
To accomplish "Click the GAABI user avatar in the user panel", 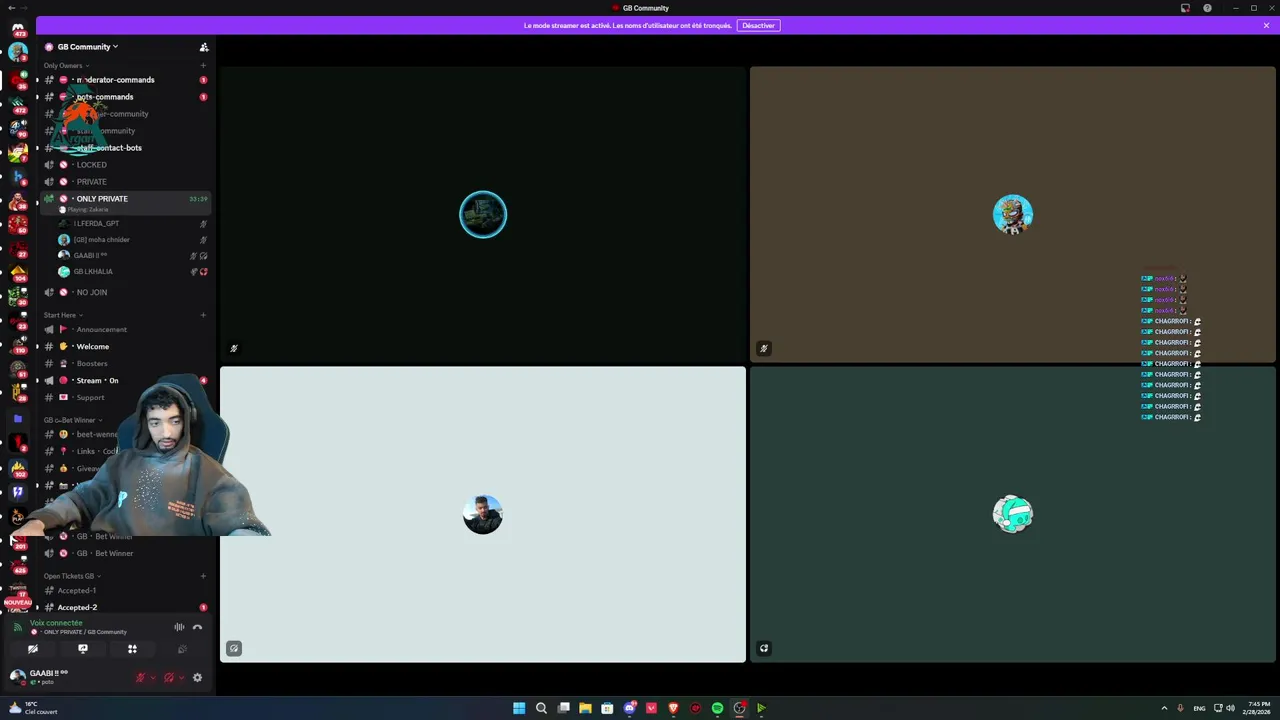I will coord(17,677).
